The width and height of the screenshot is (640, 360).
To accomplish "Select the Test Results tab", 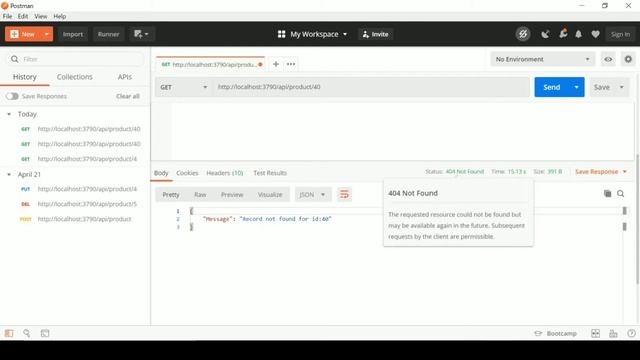I will coord(270,173).
